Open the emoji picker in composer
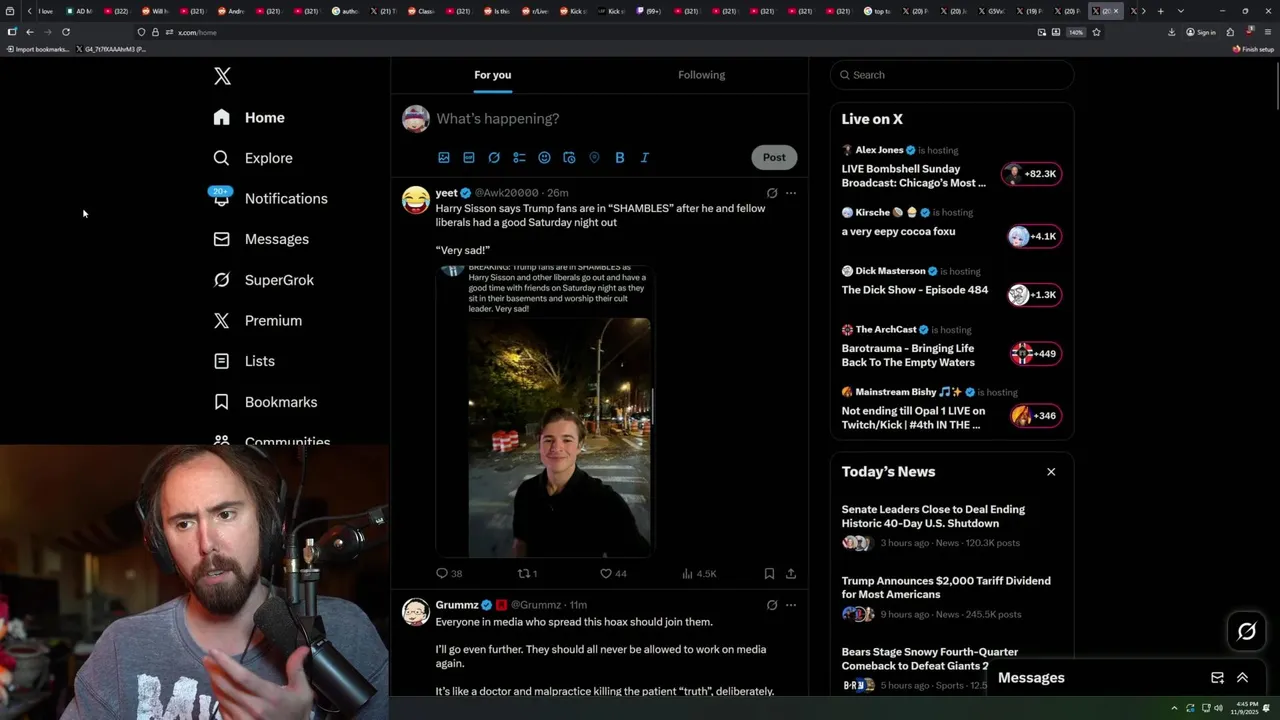The height and width of the screenshot is (720, 1280). coord(544,157)
